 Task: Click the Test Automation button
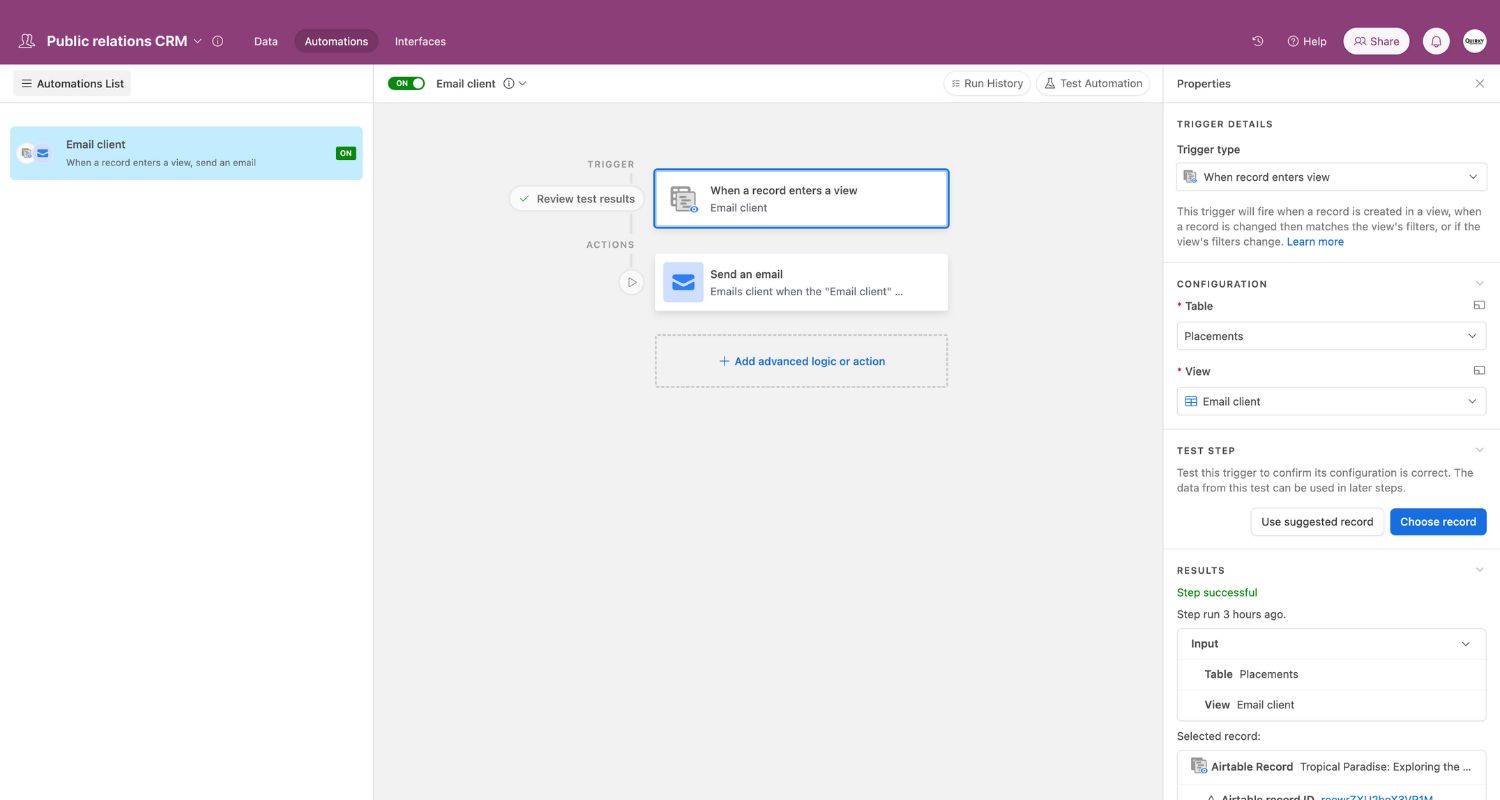1093,84
